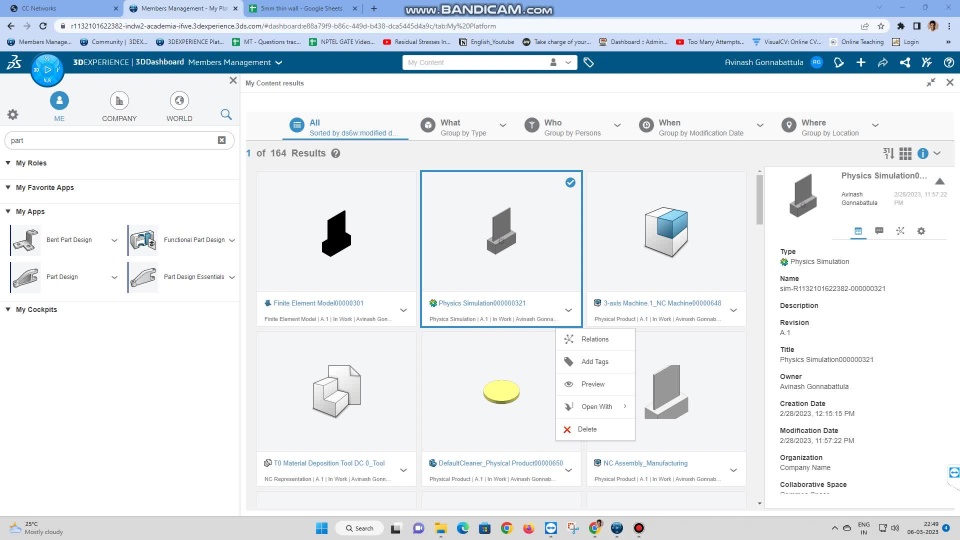Toggle the information panel icon
This screenshot has height=540, width=960.
click(923, 153)
